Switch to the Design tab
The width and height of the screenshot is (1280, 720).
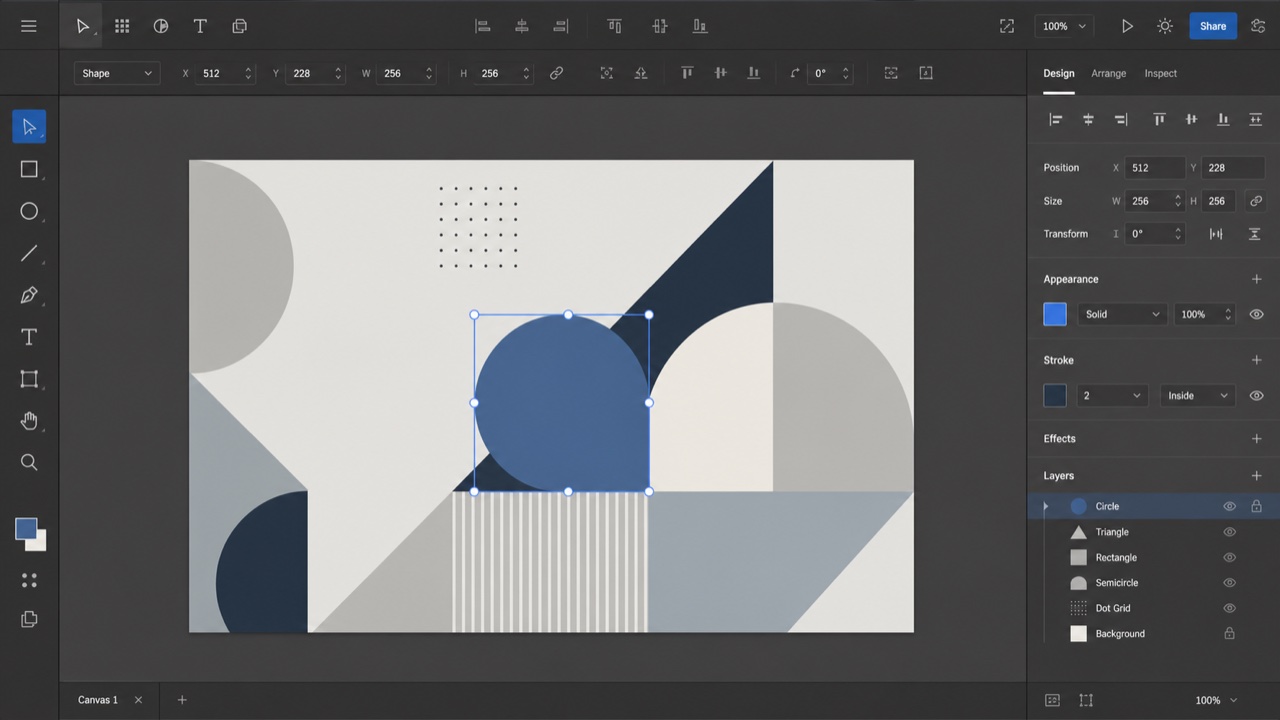[1059, 73]
